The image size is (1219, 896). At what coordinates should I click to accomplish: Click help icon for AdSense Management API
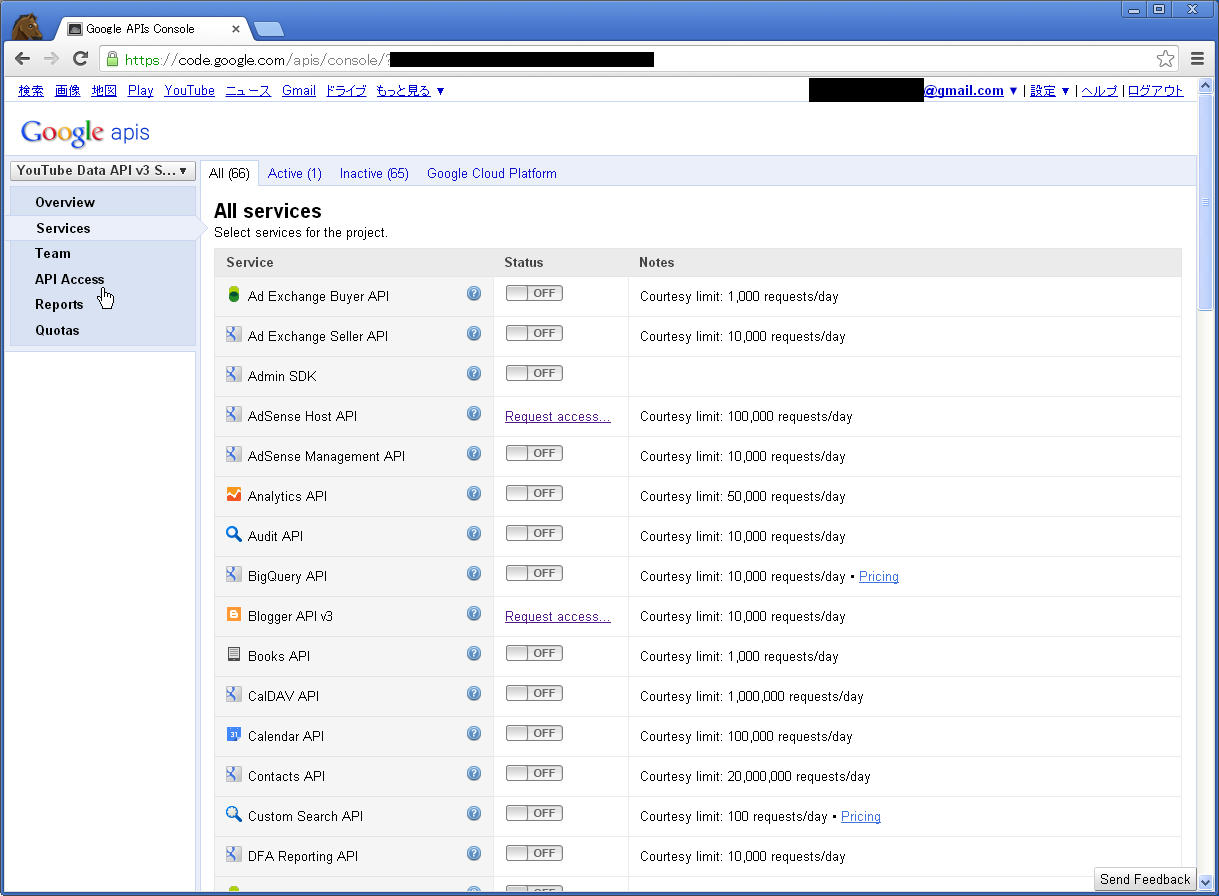[x=474, y=454]
